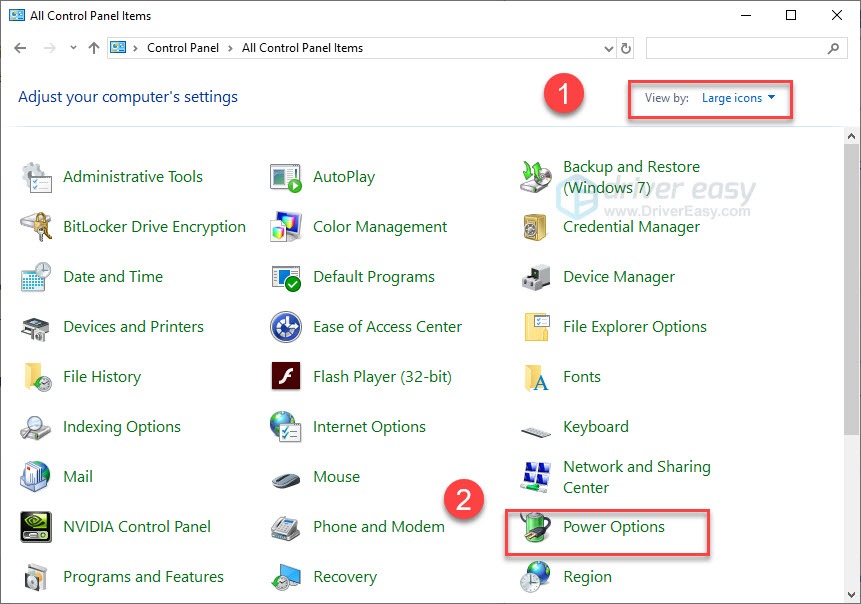Click the Default Programs link
The image size is (861, 604).
click(x=374, y=277)
